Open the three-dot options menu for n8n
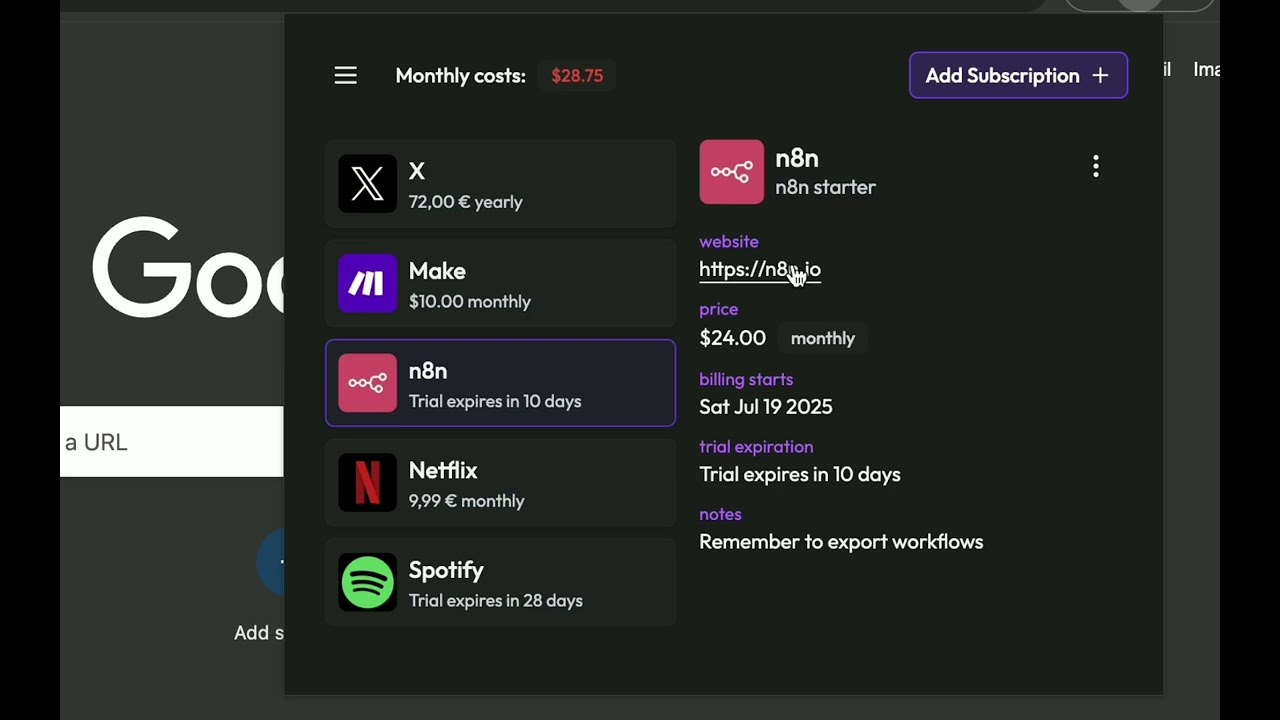 tap(1096, 166)
